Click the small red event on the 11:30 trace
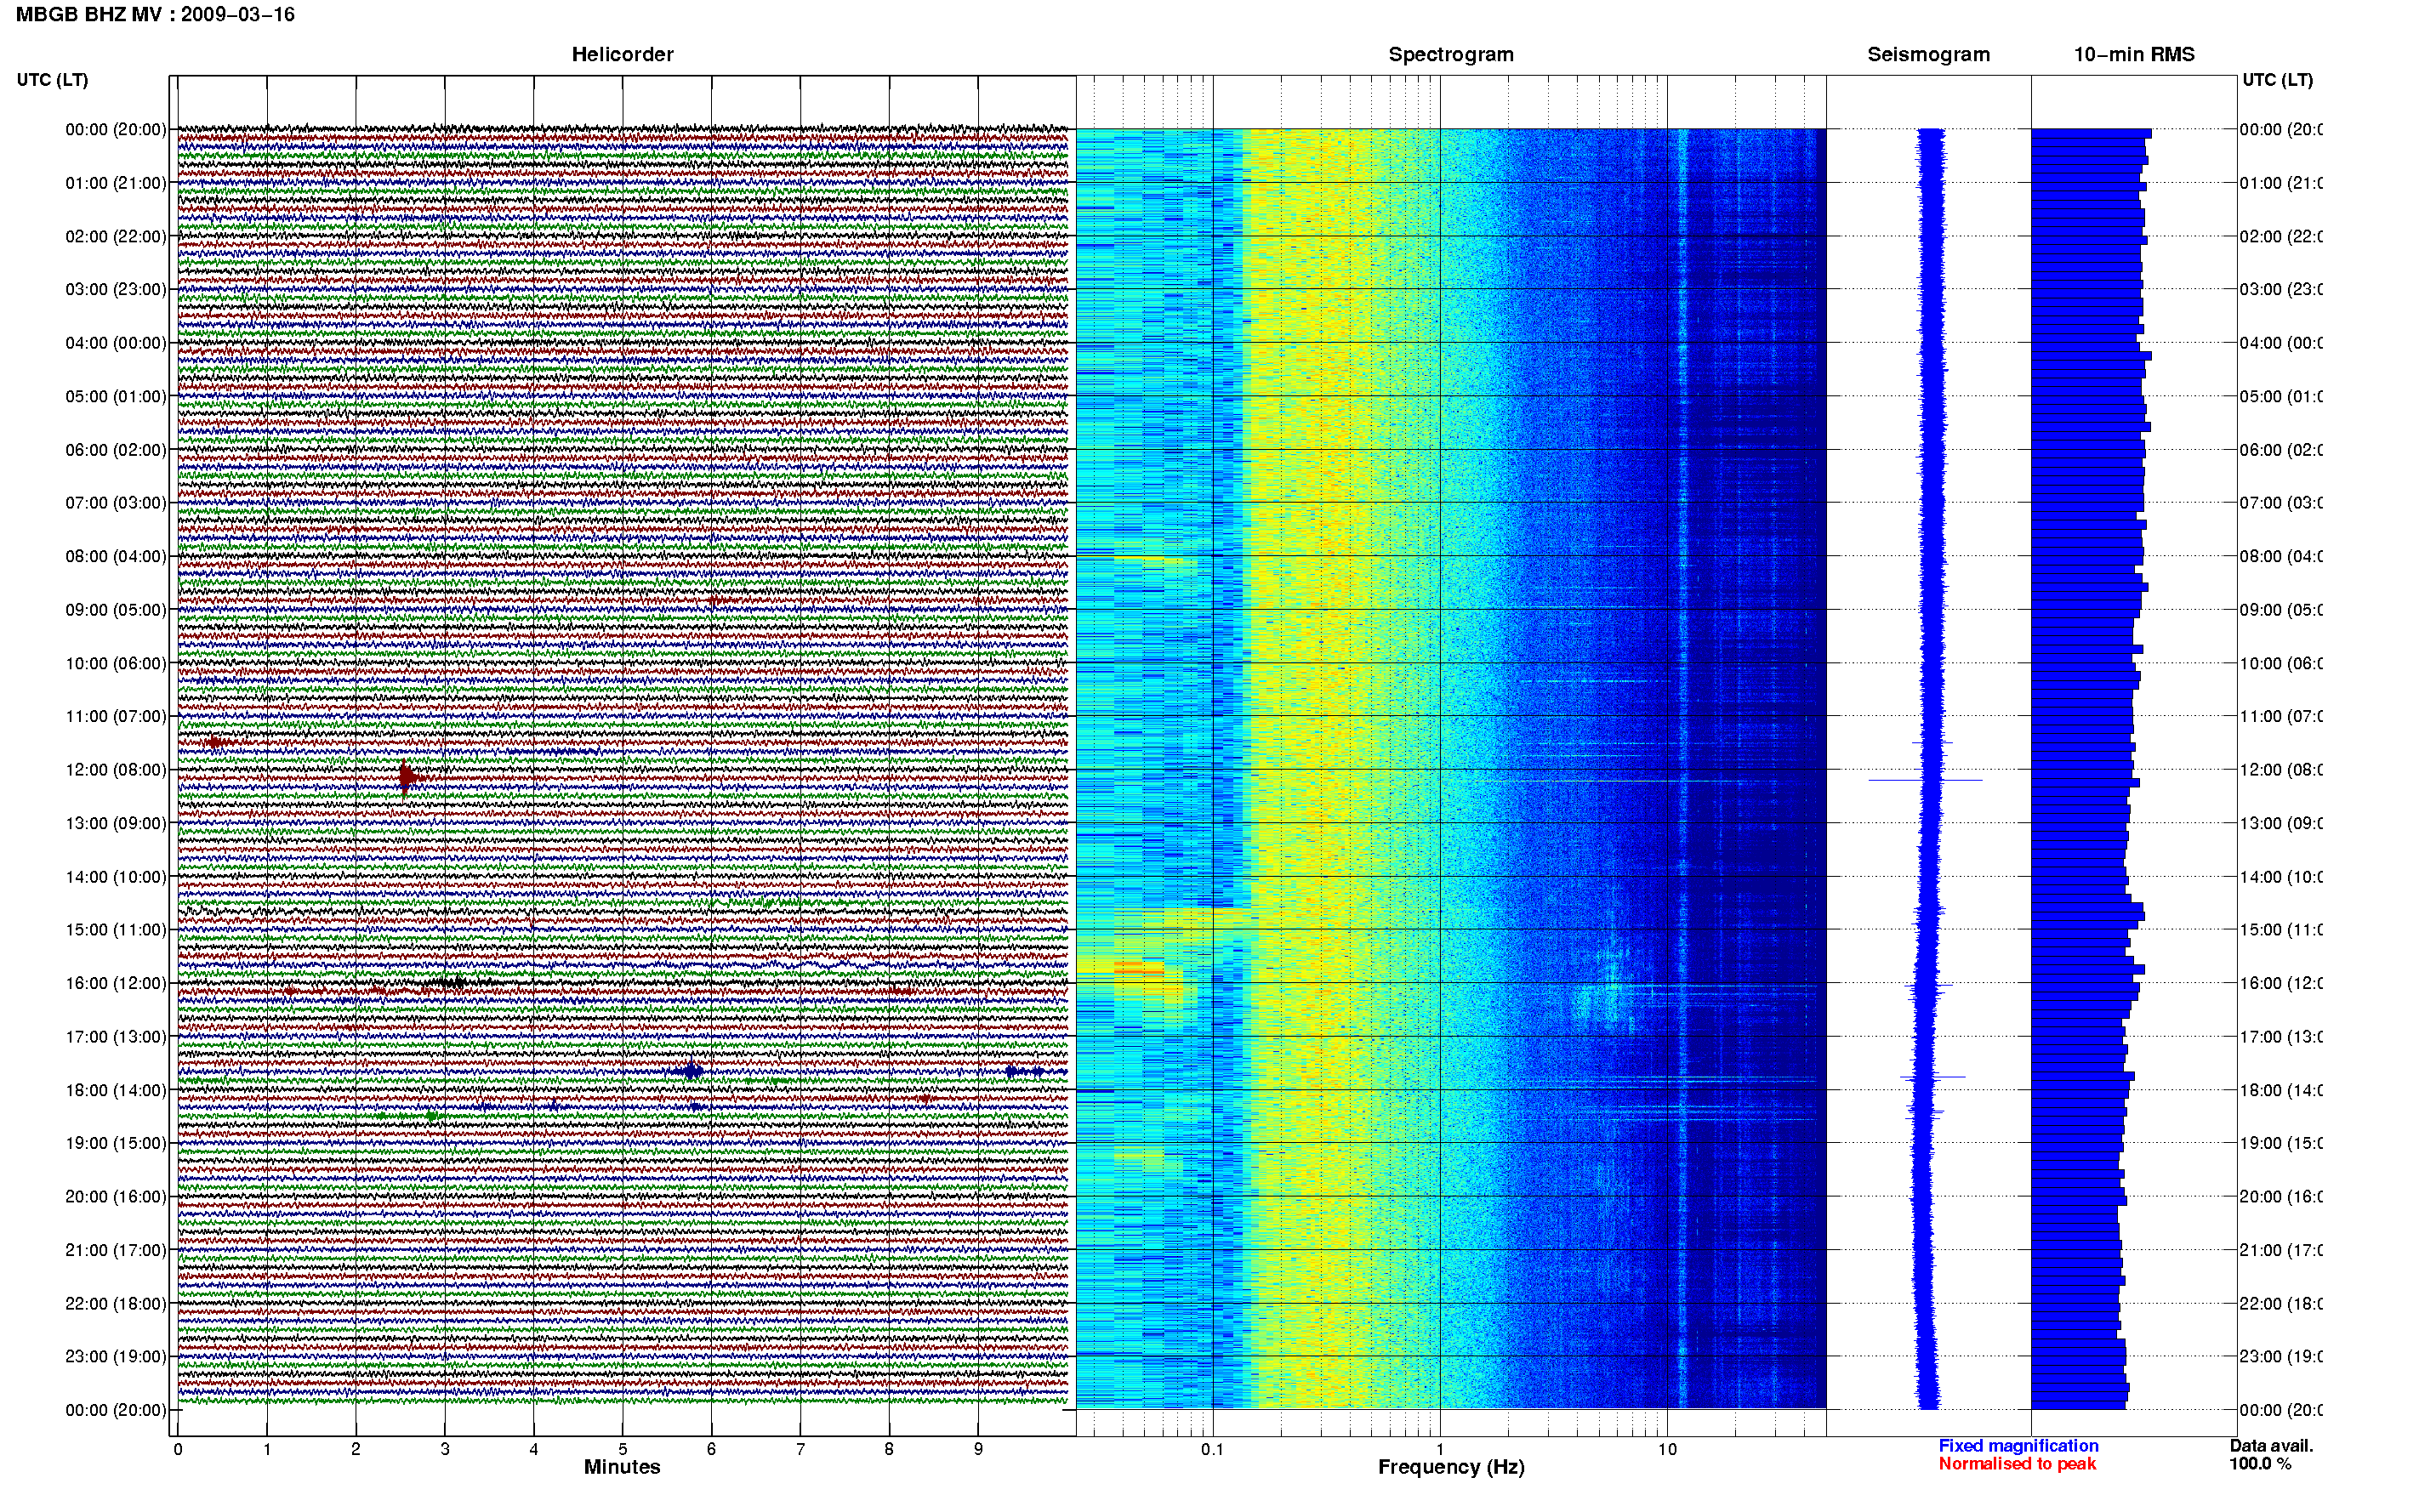 pos(214,742)
